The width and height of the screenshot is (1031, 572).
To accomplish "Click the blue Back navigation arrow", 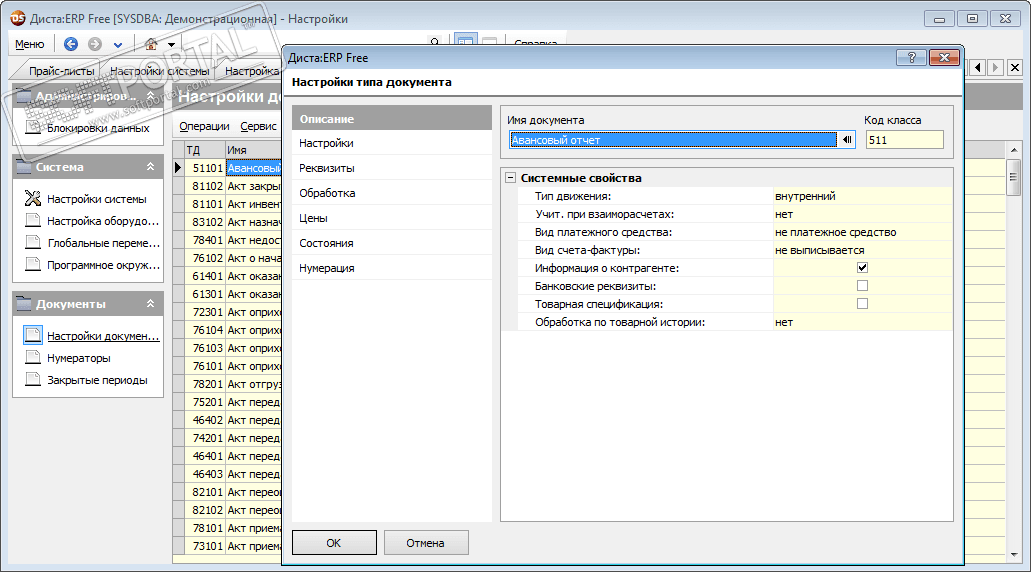I will point(71,44).
